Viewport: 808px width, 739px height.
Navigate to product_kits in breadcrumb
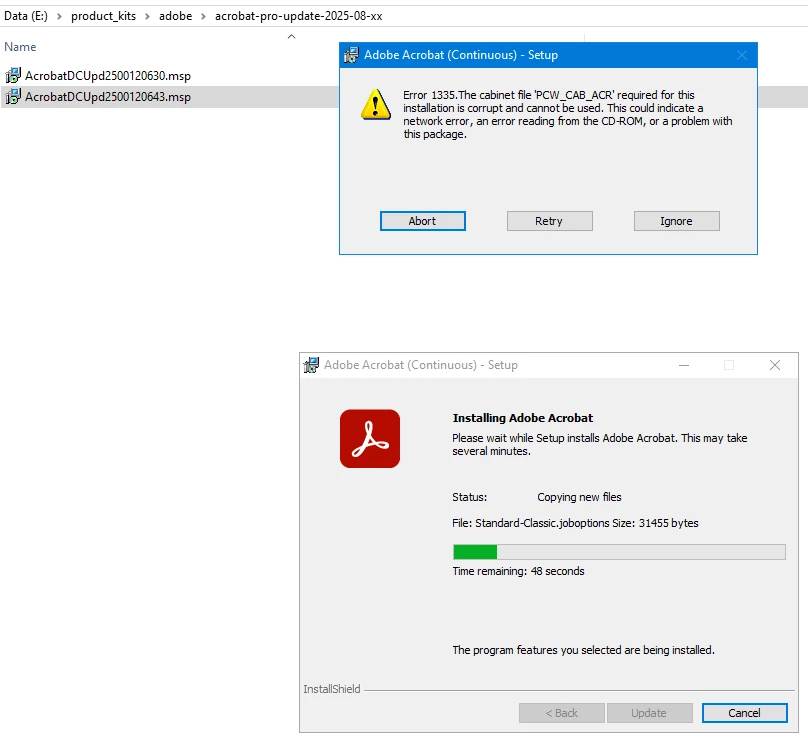(x=104, y=16)
